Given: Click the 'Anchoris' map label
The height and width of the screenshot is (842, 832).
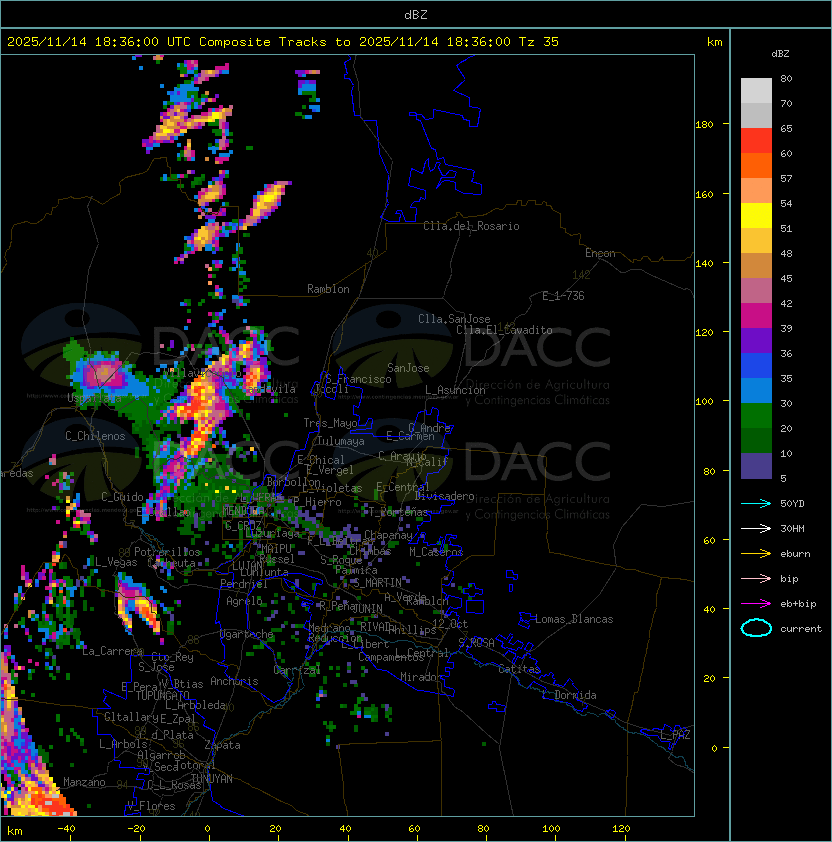Looking at the screenshot, I should pos(234,681).
